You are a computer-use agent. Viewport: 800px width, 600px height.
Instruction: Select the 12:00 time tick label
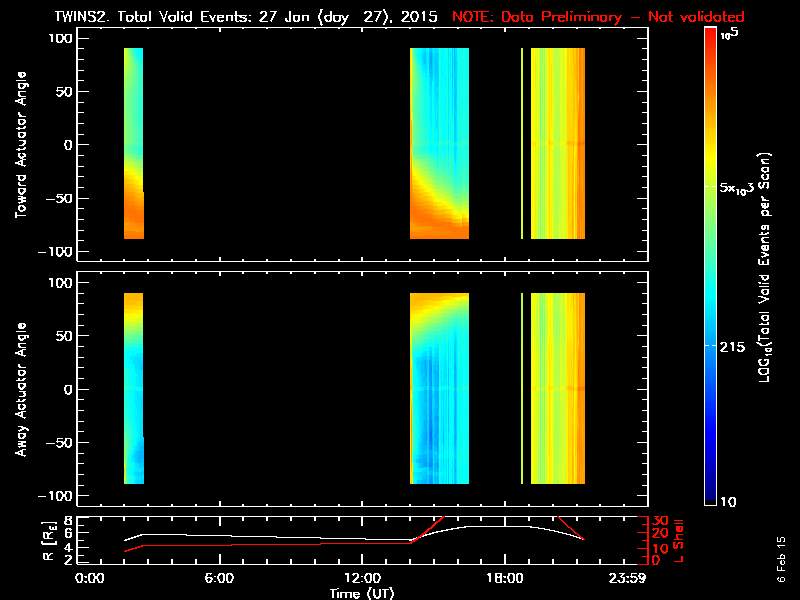point(362,578)
